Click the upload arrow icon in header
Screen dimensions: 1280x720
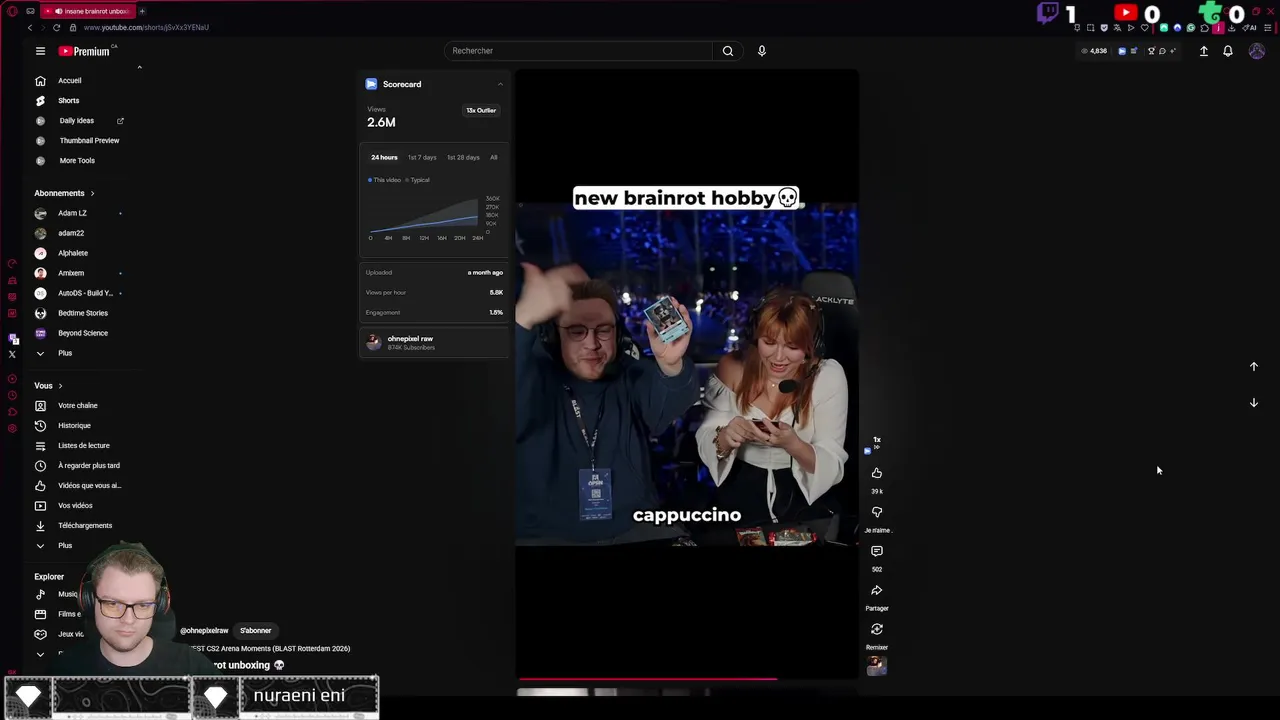(1204, 51)
